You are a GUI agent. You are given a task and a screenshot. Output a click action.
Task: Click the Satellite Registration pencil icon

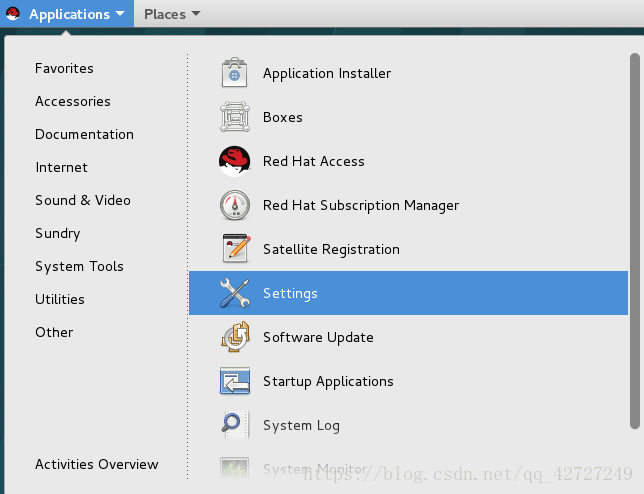(x=236, y=249)
